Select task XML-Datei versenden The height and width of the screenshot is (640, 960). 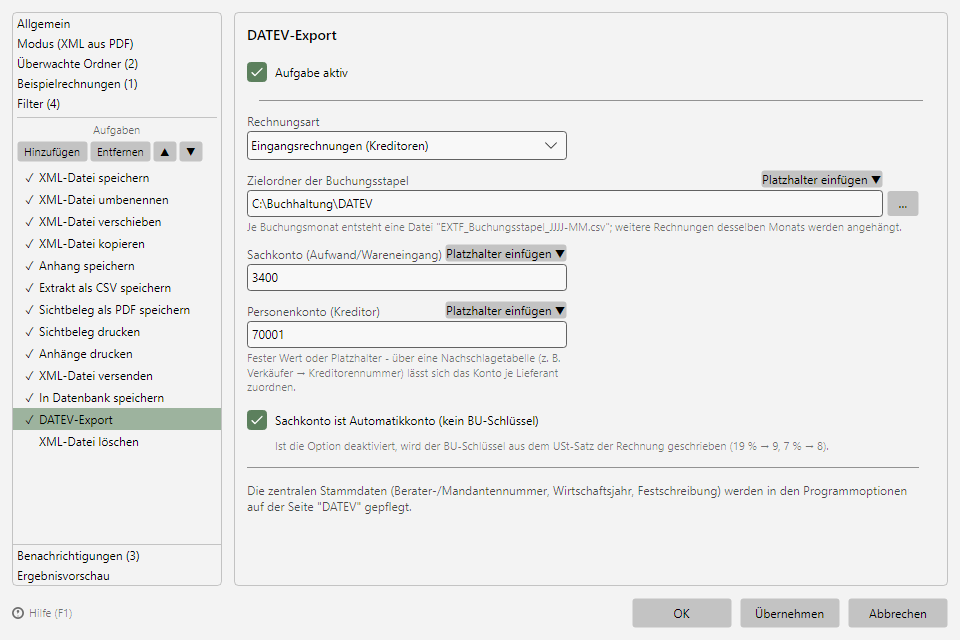coord(117,376)
